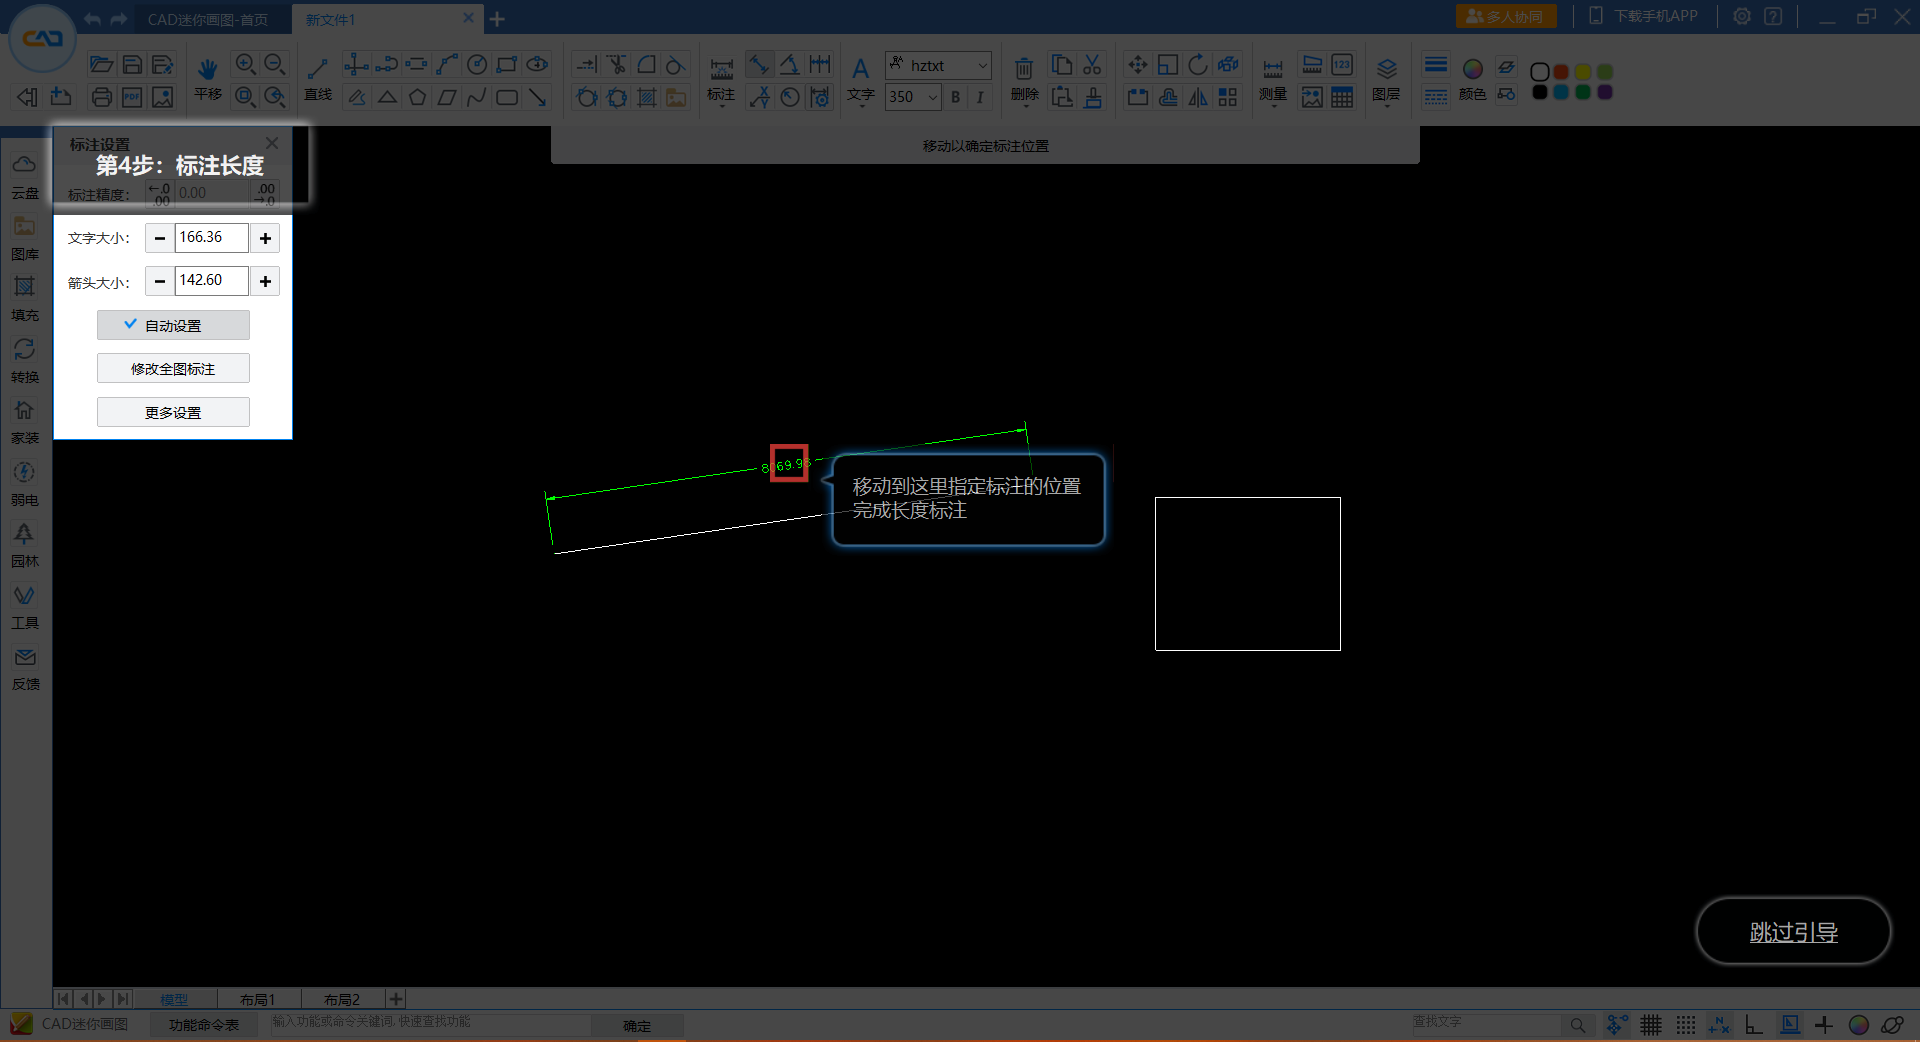This screenshot has width=1920, height=1042.
Task: Insert a table with the grid icon
Action: pos(1342,97)
